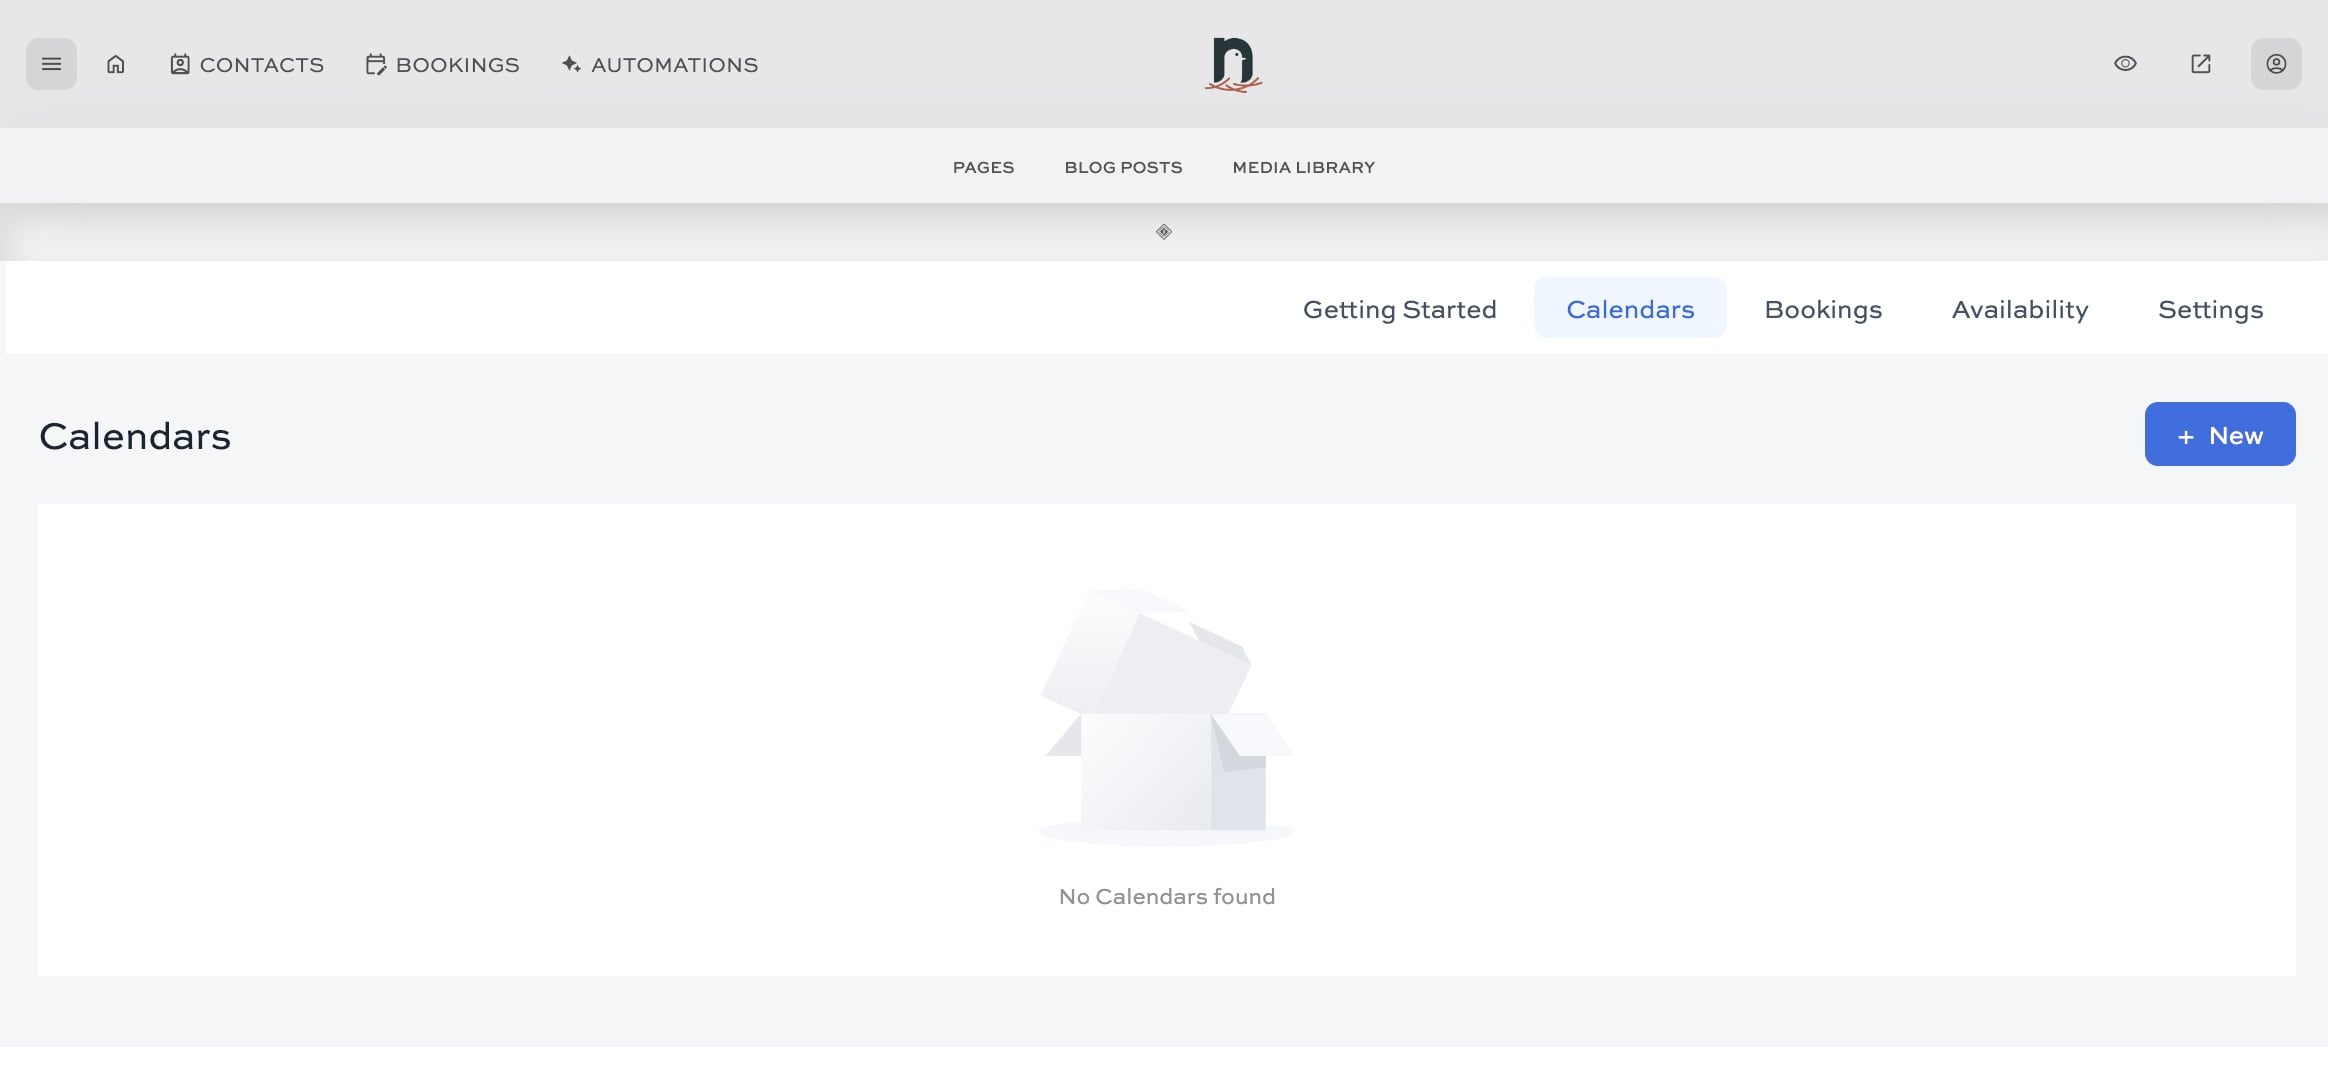This screenshot has height=1088, width=2328.
Task: Switch to Getting Started tab
Action: (1399, 309)
